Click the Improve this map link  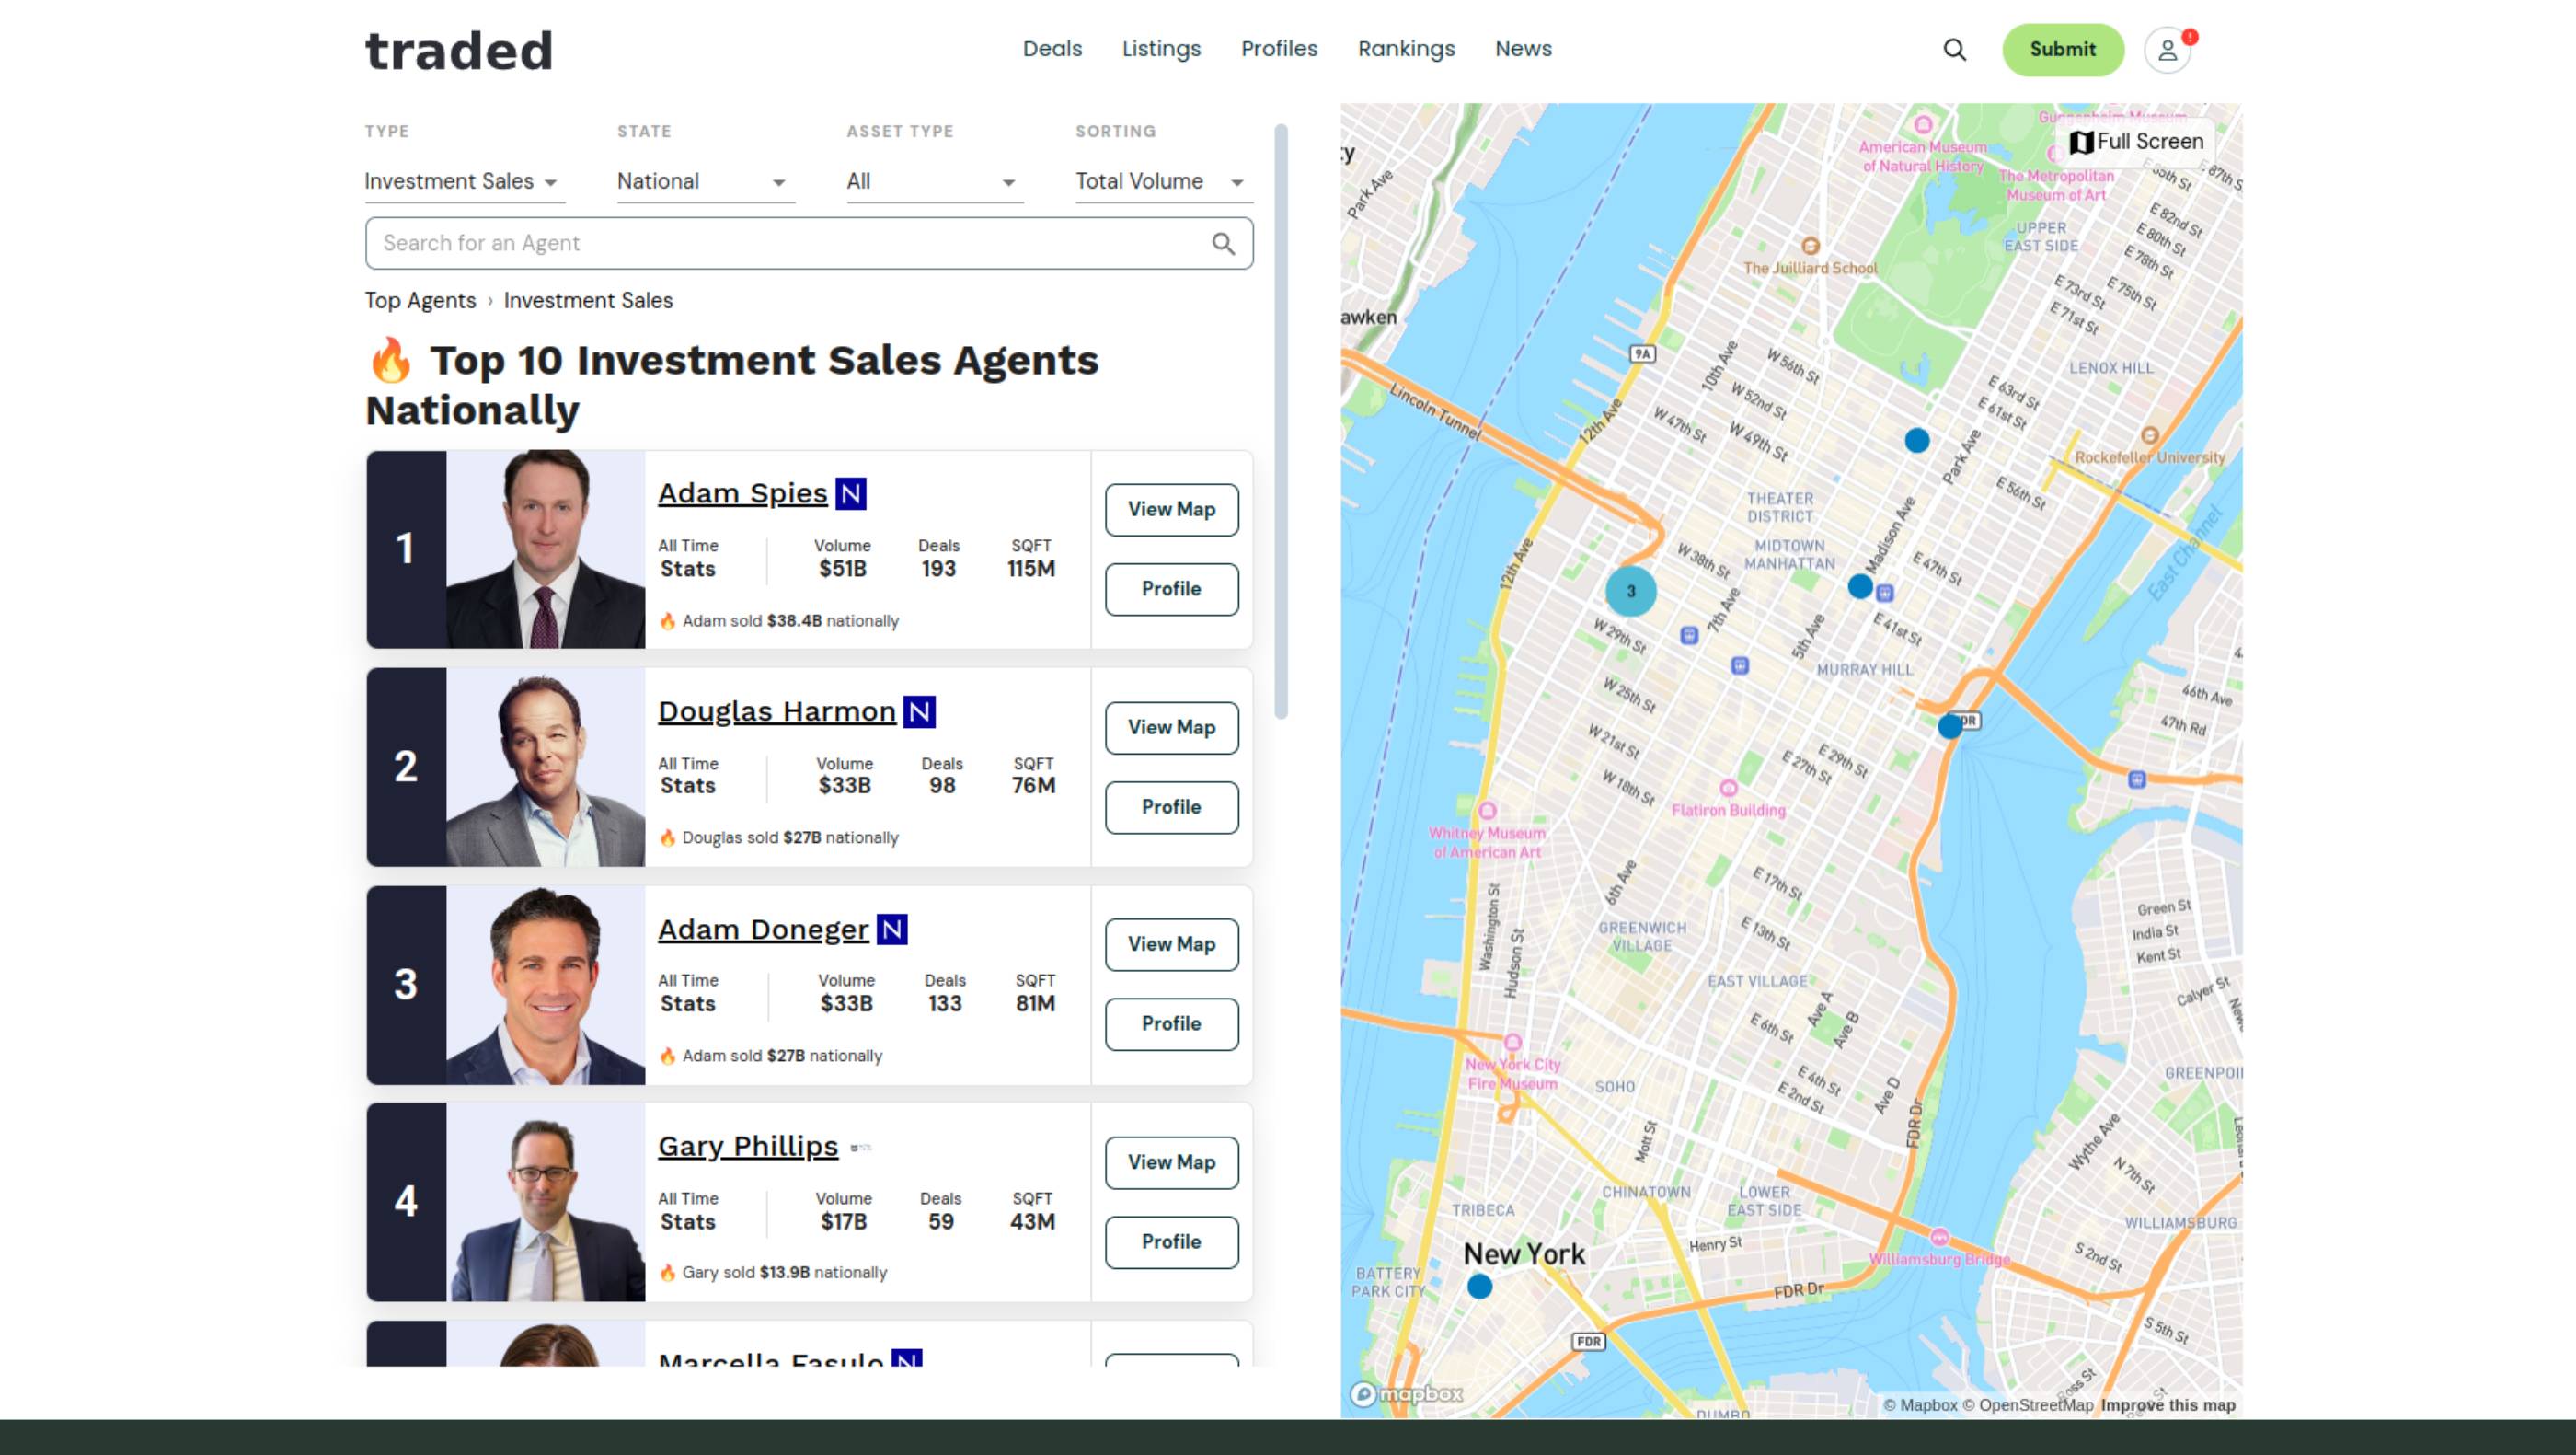2168,1405
